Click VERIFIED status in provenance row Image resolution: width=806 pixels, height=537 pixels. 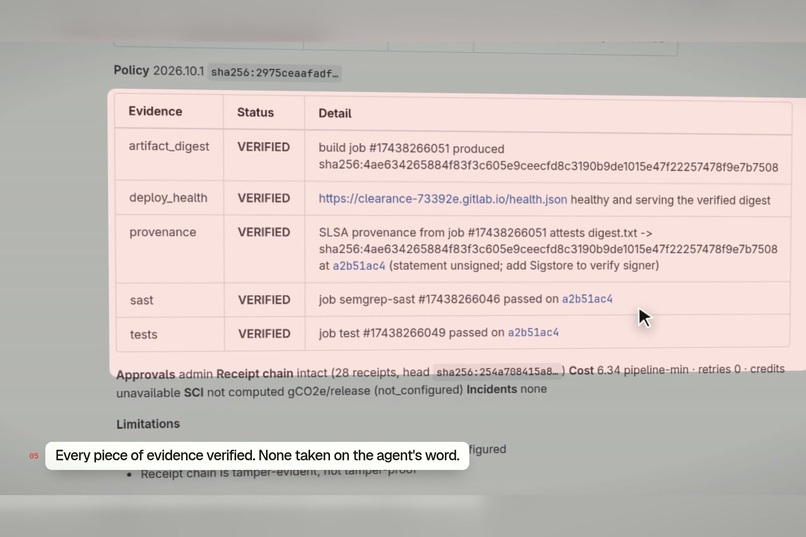(264, 232)
